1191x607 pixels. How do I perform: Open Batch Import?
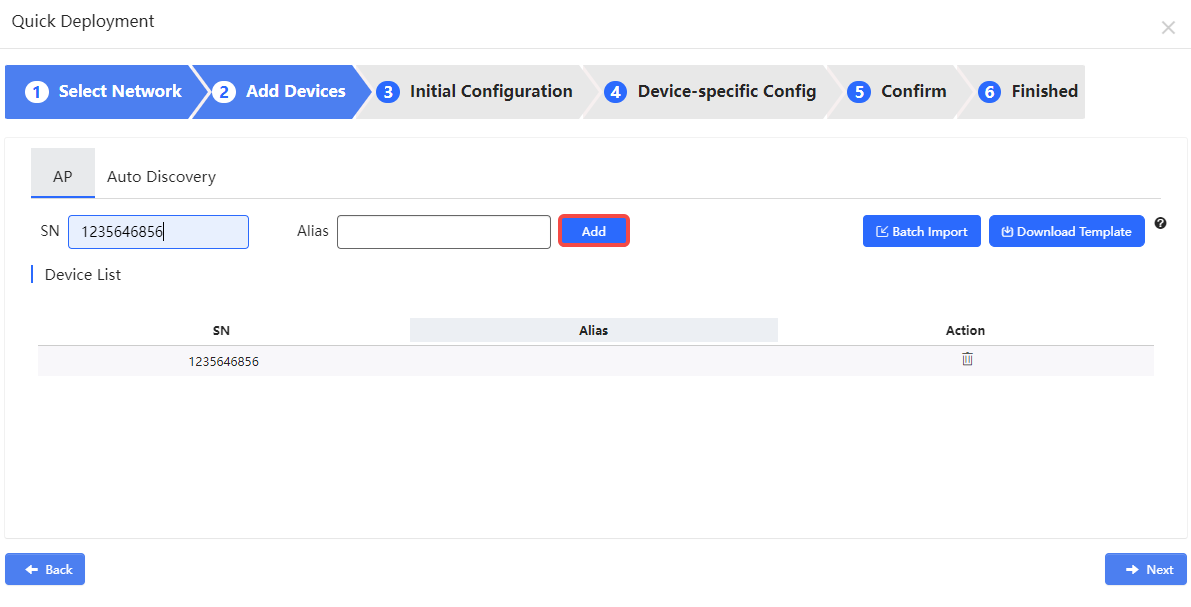pyautogui.click(x=921, y=231)
